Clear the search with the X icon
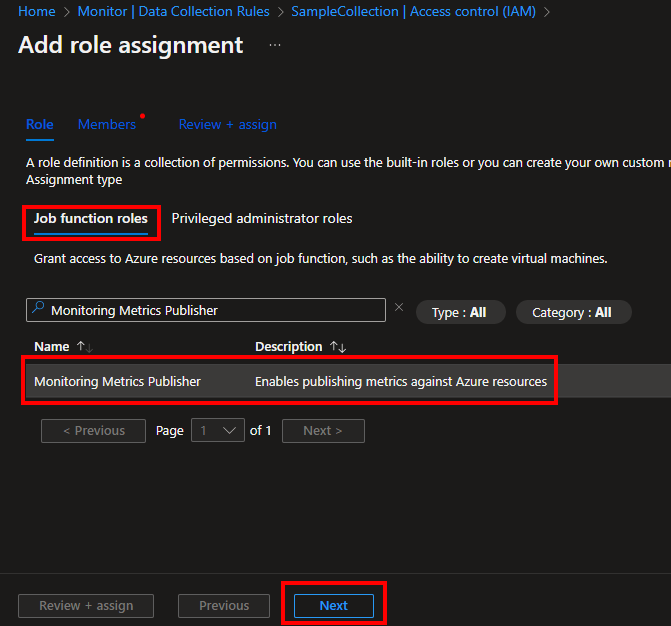 pos(399,308)
